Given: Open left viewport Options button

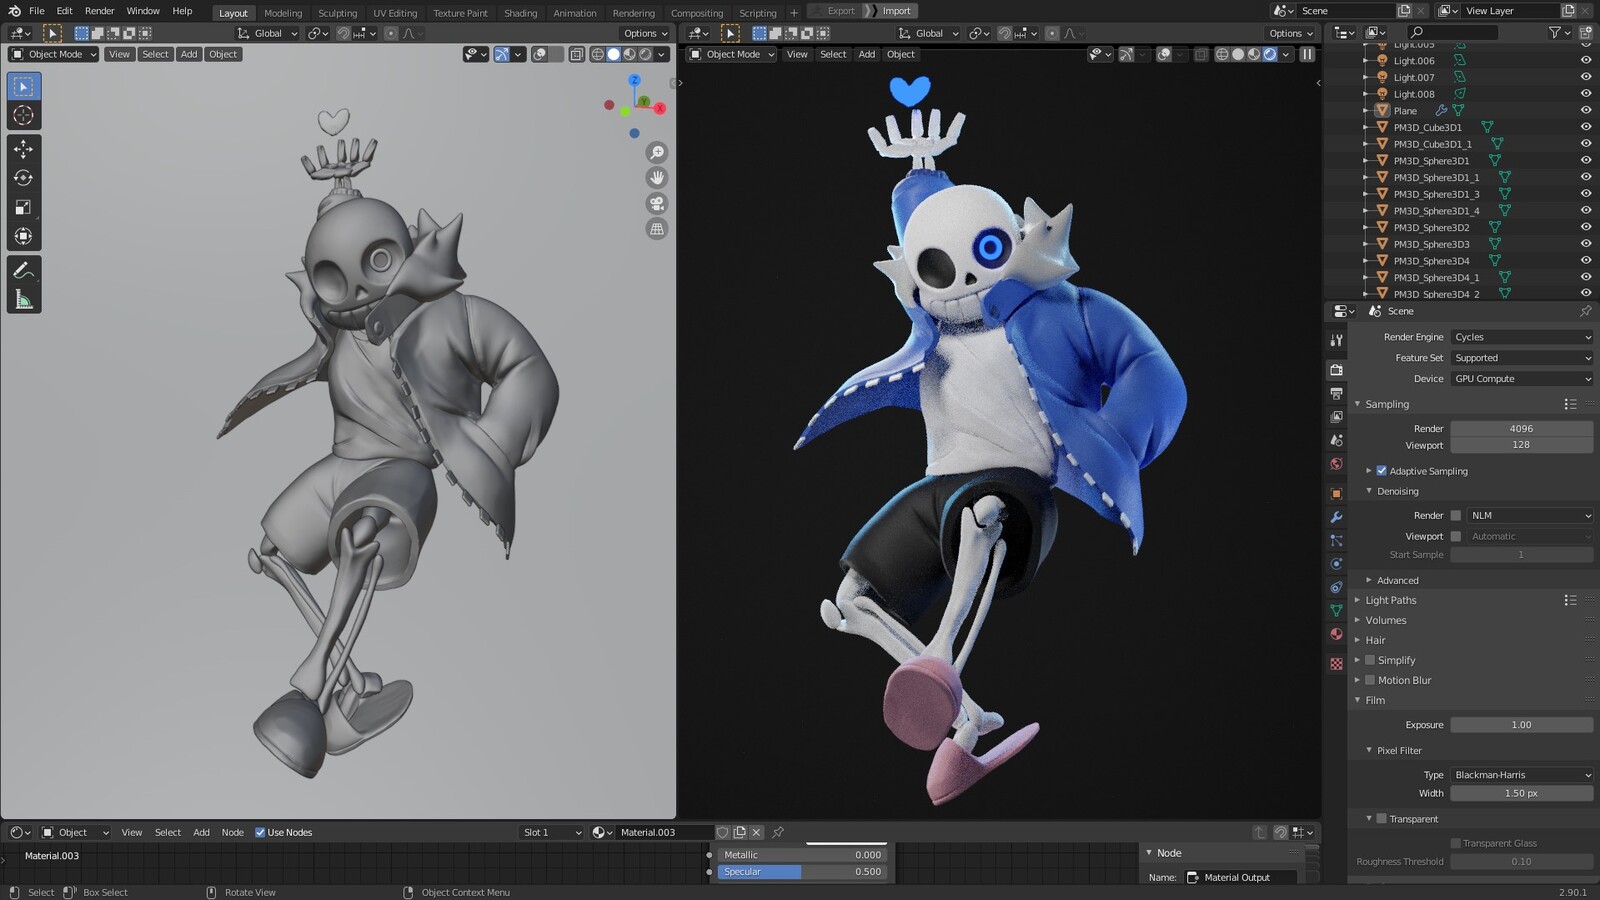Looking at the screenshot, I should point(645,33).
